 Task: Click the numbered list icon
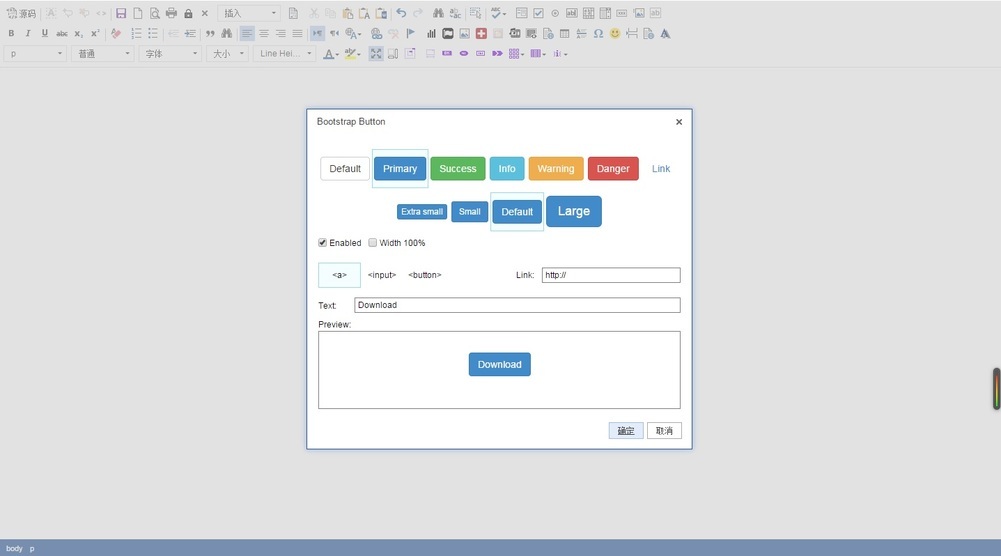click(x=136, y=33)
